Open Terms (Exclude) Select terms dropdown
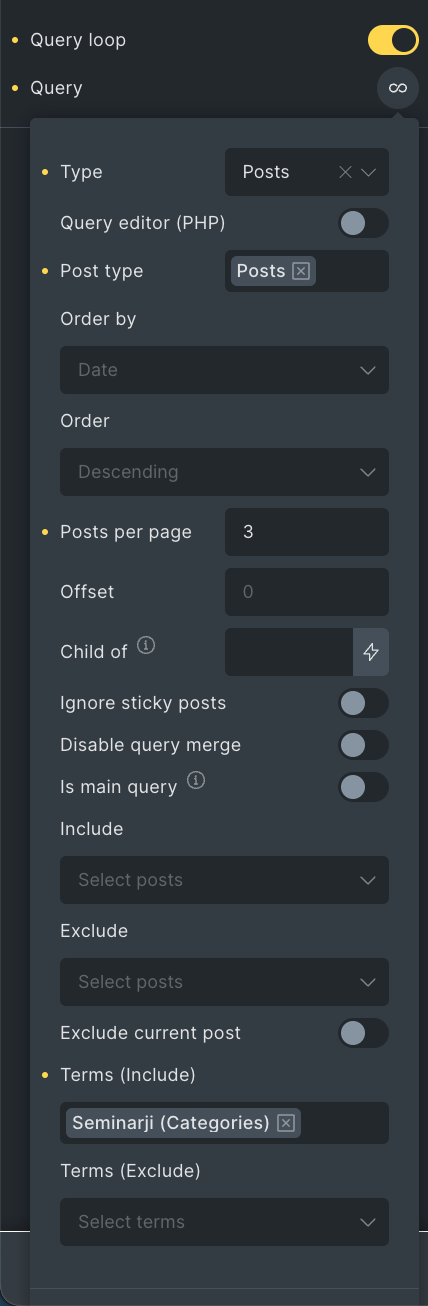Screen dimensions: 428x1306 pyautogui.click(x=224, y=1222)
